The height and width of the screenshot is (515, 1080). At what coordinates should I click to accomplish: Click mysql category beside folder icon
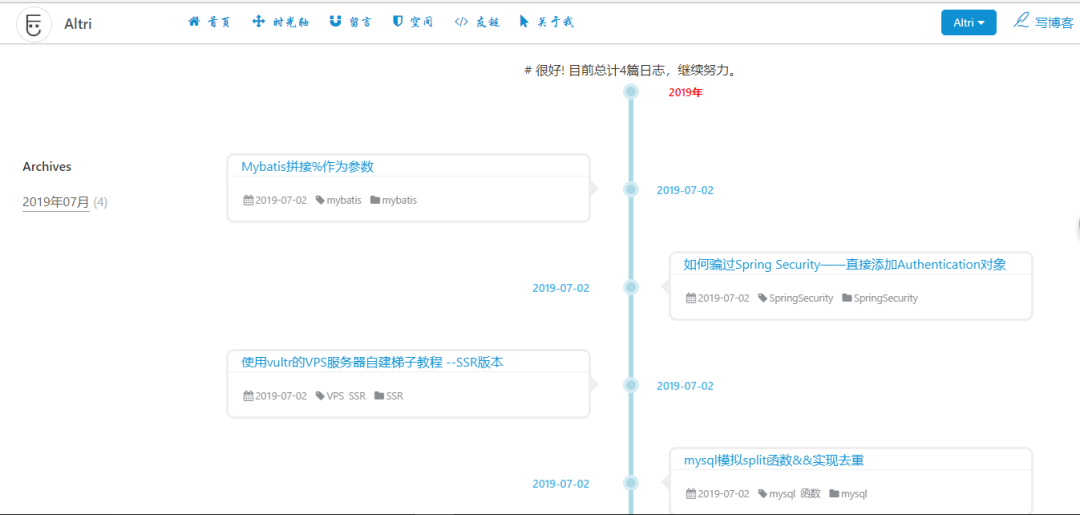pyautogui.click(x=854, y=494)
